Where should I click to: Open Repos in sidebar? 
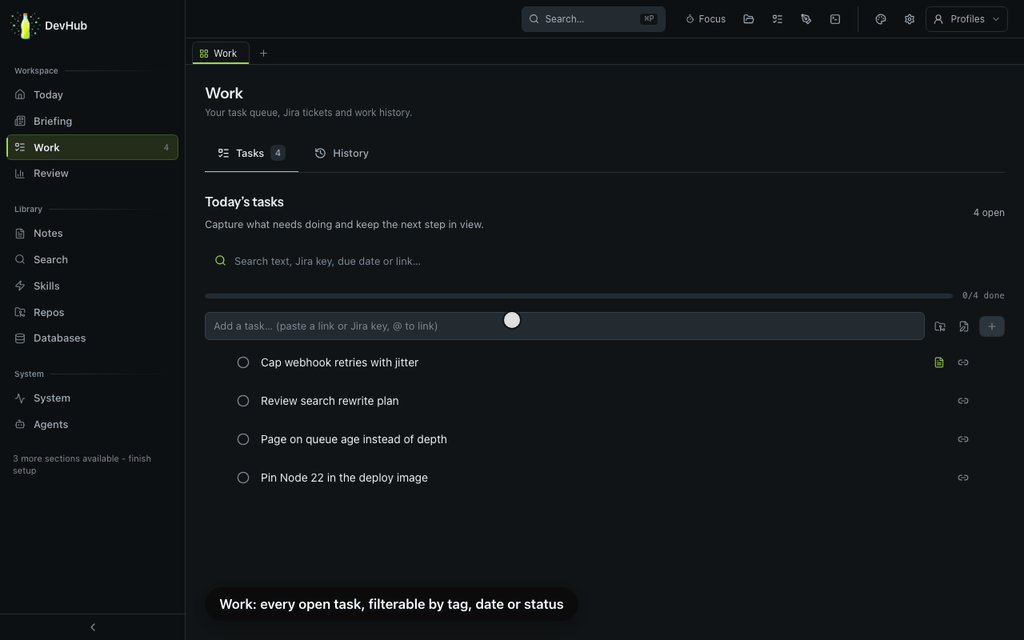click(x=92, y=312)
